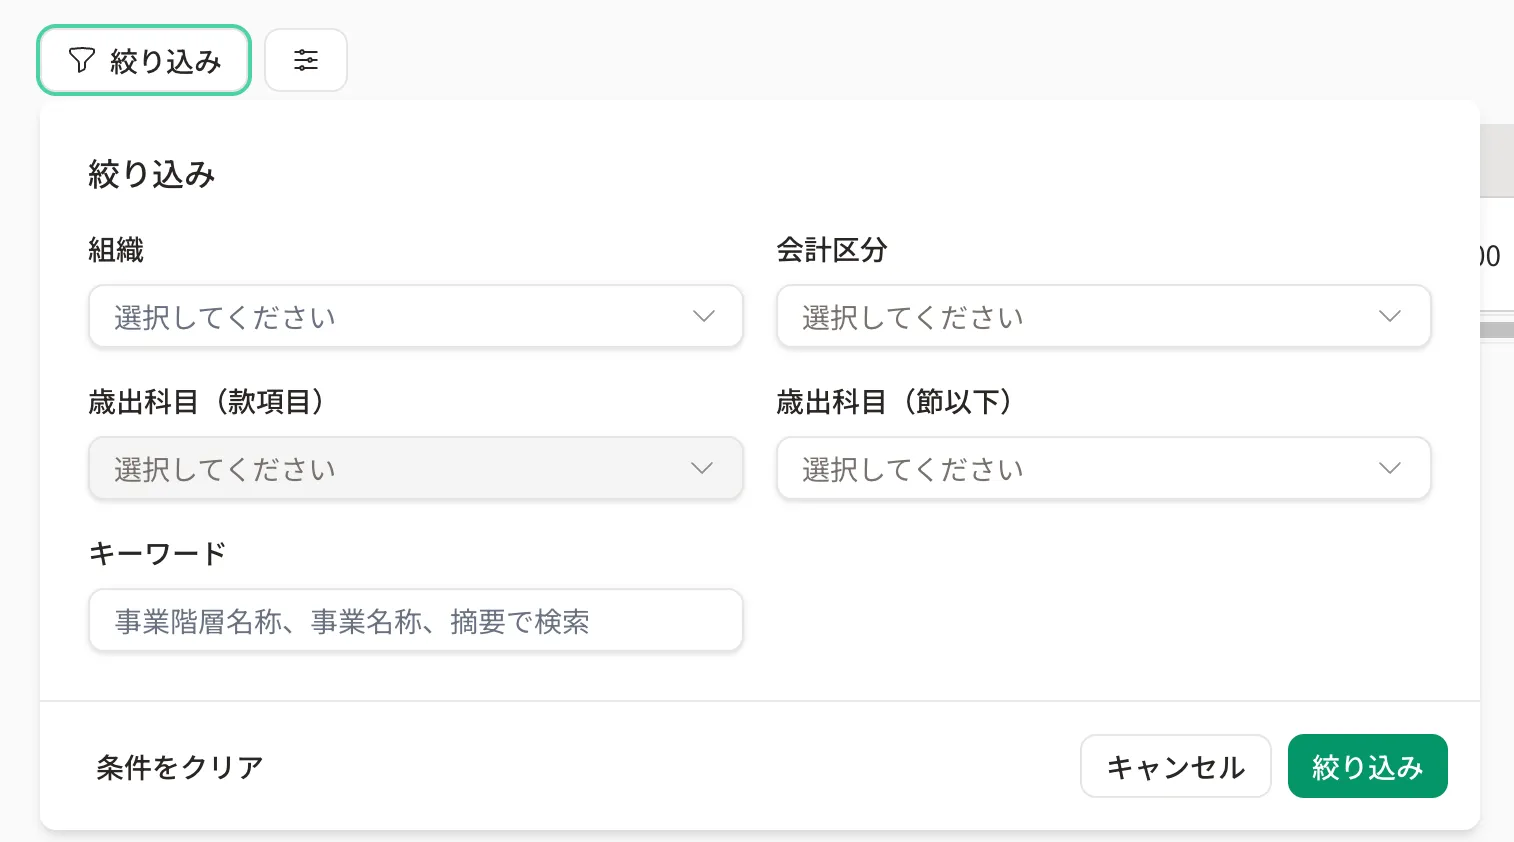
Task: Apply filters with the green 絞り込み button
Action: coord(1368,766)
